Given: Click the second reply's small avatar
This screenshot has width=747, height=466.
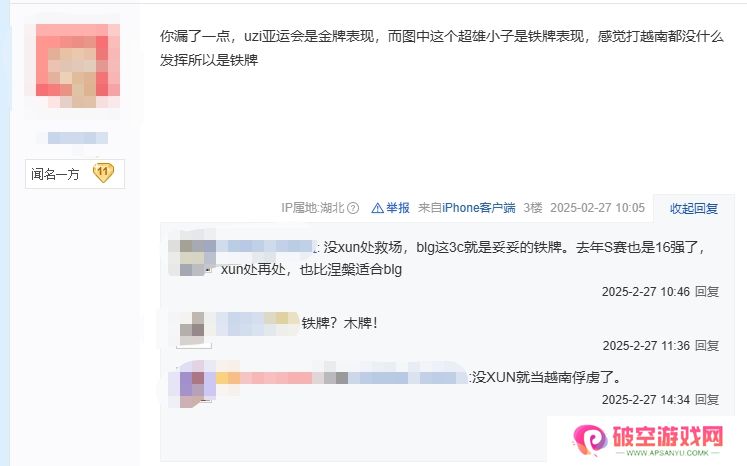Looking at the screenshot, I should coord(193,329).
